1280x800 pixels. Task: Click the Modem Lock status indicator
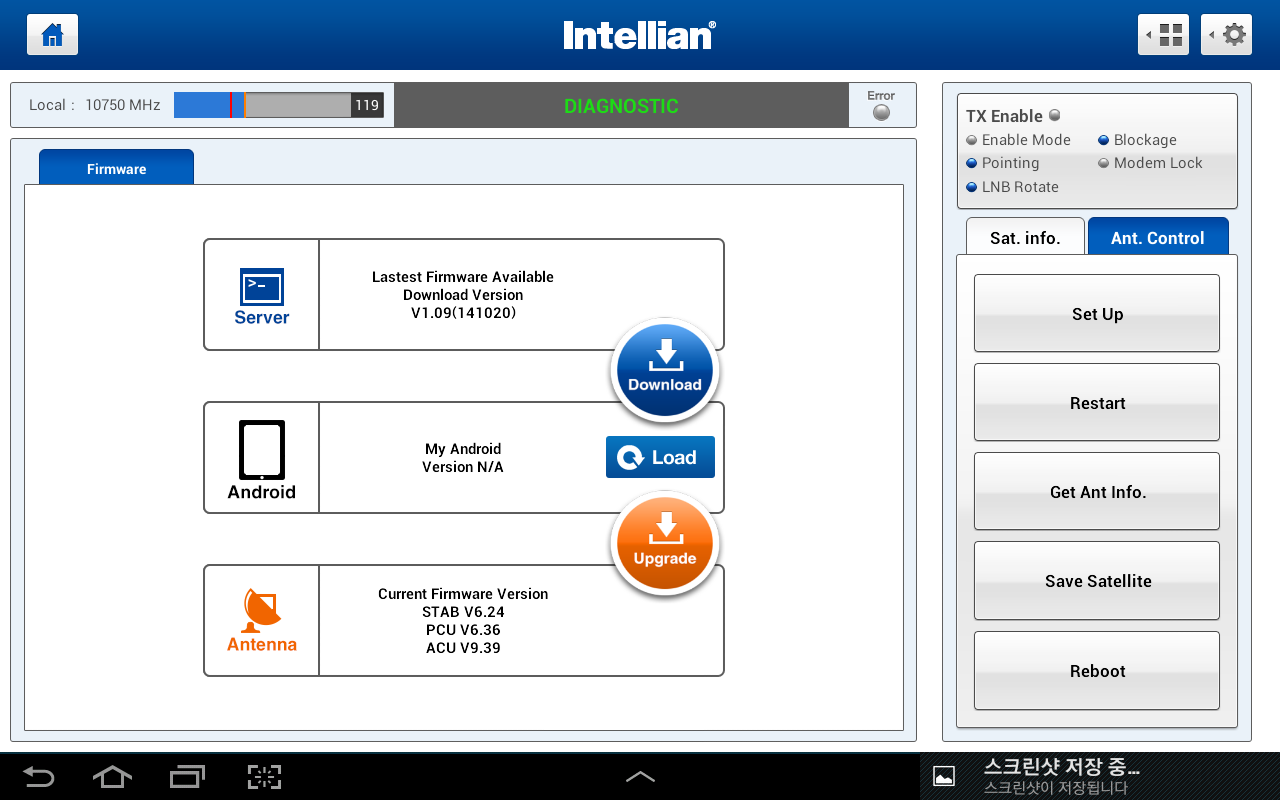point(1104,164)
